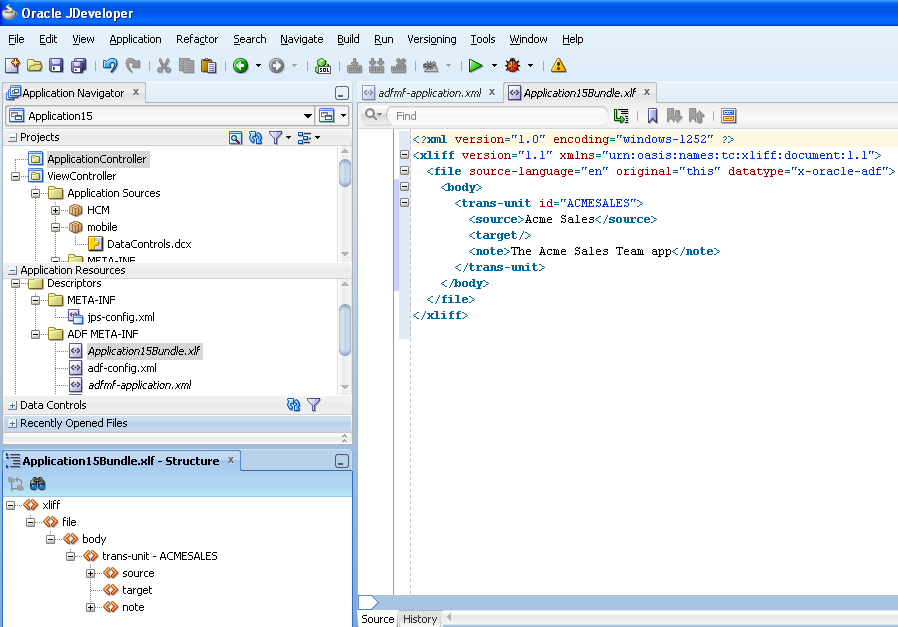Expand the Data Controls section
The width and height of the screenshot is (898, 627).
tap(13, 405)
